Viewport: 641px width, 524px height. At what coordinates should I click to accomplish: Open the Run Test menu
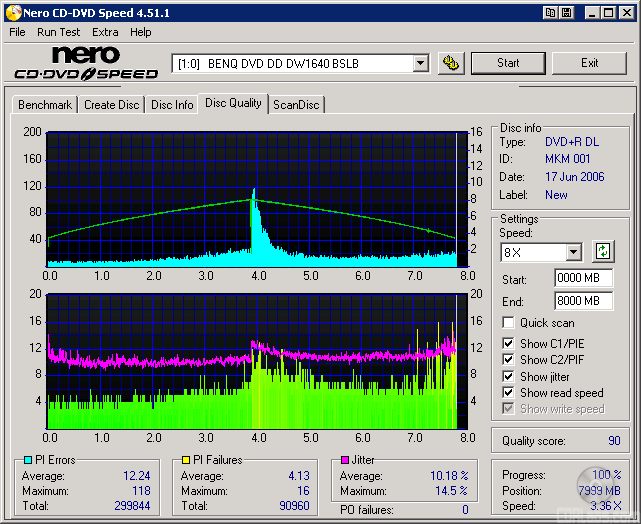click(x=59, y=32)
